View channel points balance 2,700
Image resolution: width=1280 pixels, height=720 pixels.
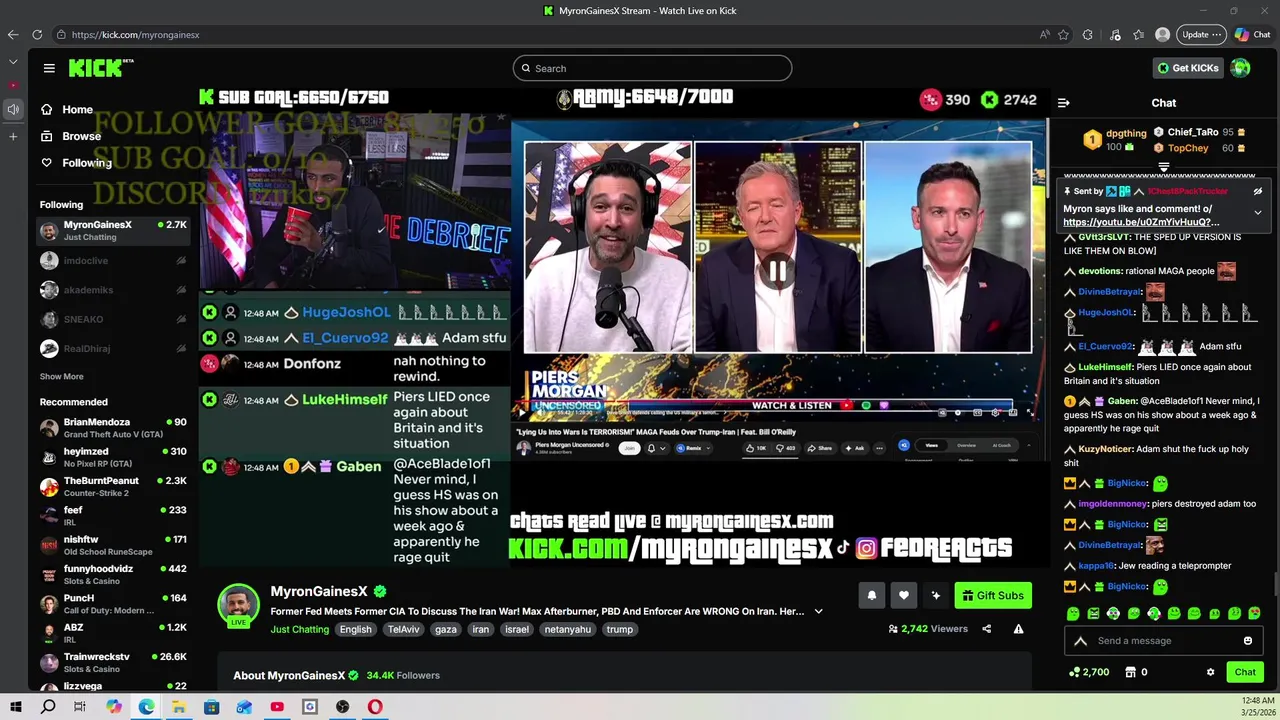(1088, 672)
